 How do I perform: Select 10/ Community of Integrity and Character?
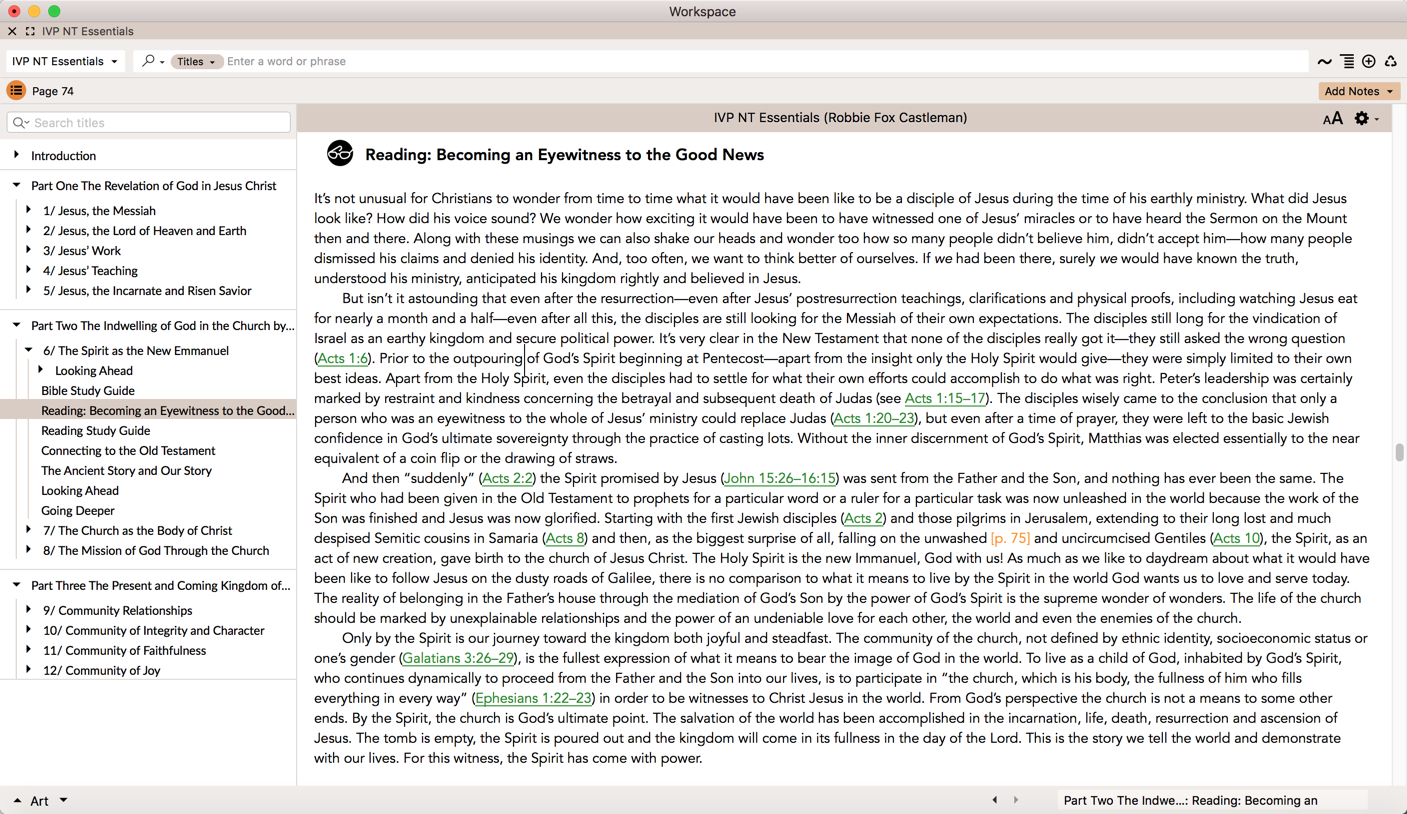pyautogui.click(x=154, y=630)
